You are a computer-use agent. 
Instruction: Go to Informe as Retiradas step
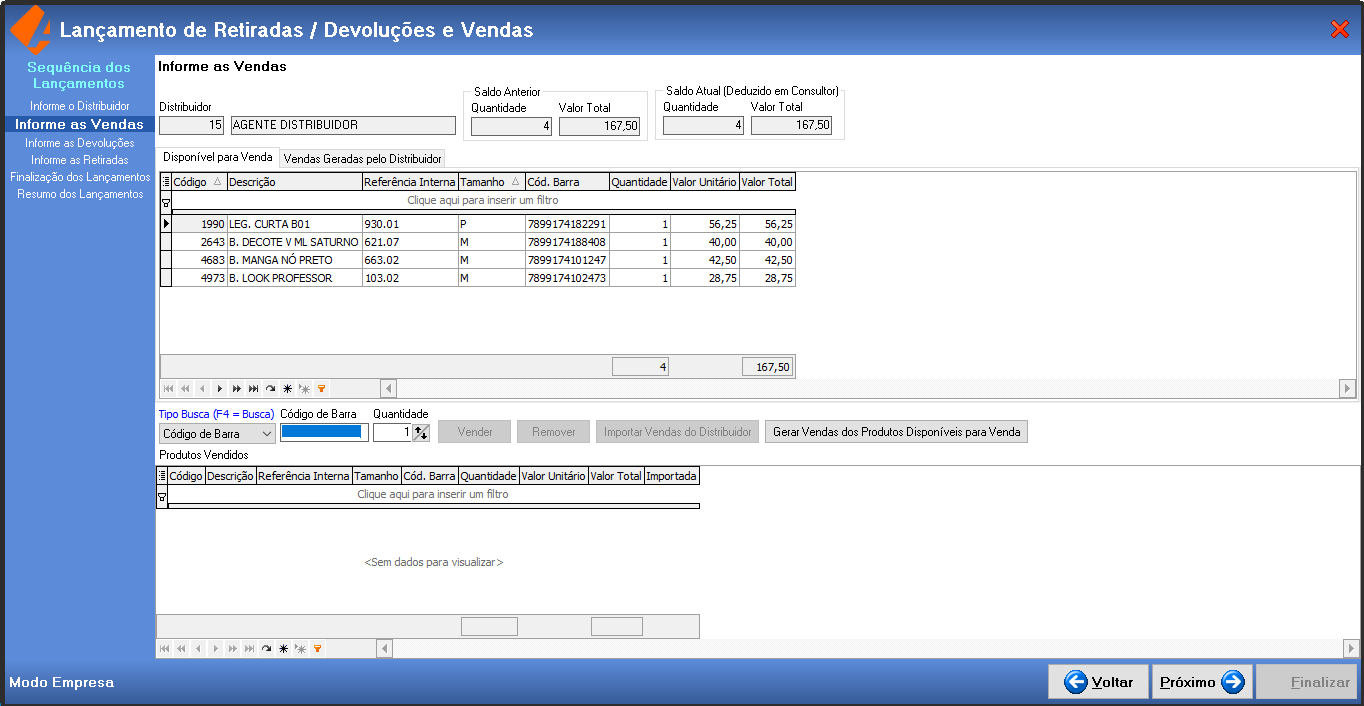(80, 160)
